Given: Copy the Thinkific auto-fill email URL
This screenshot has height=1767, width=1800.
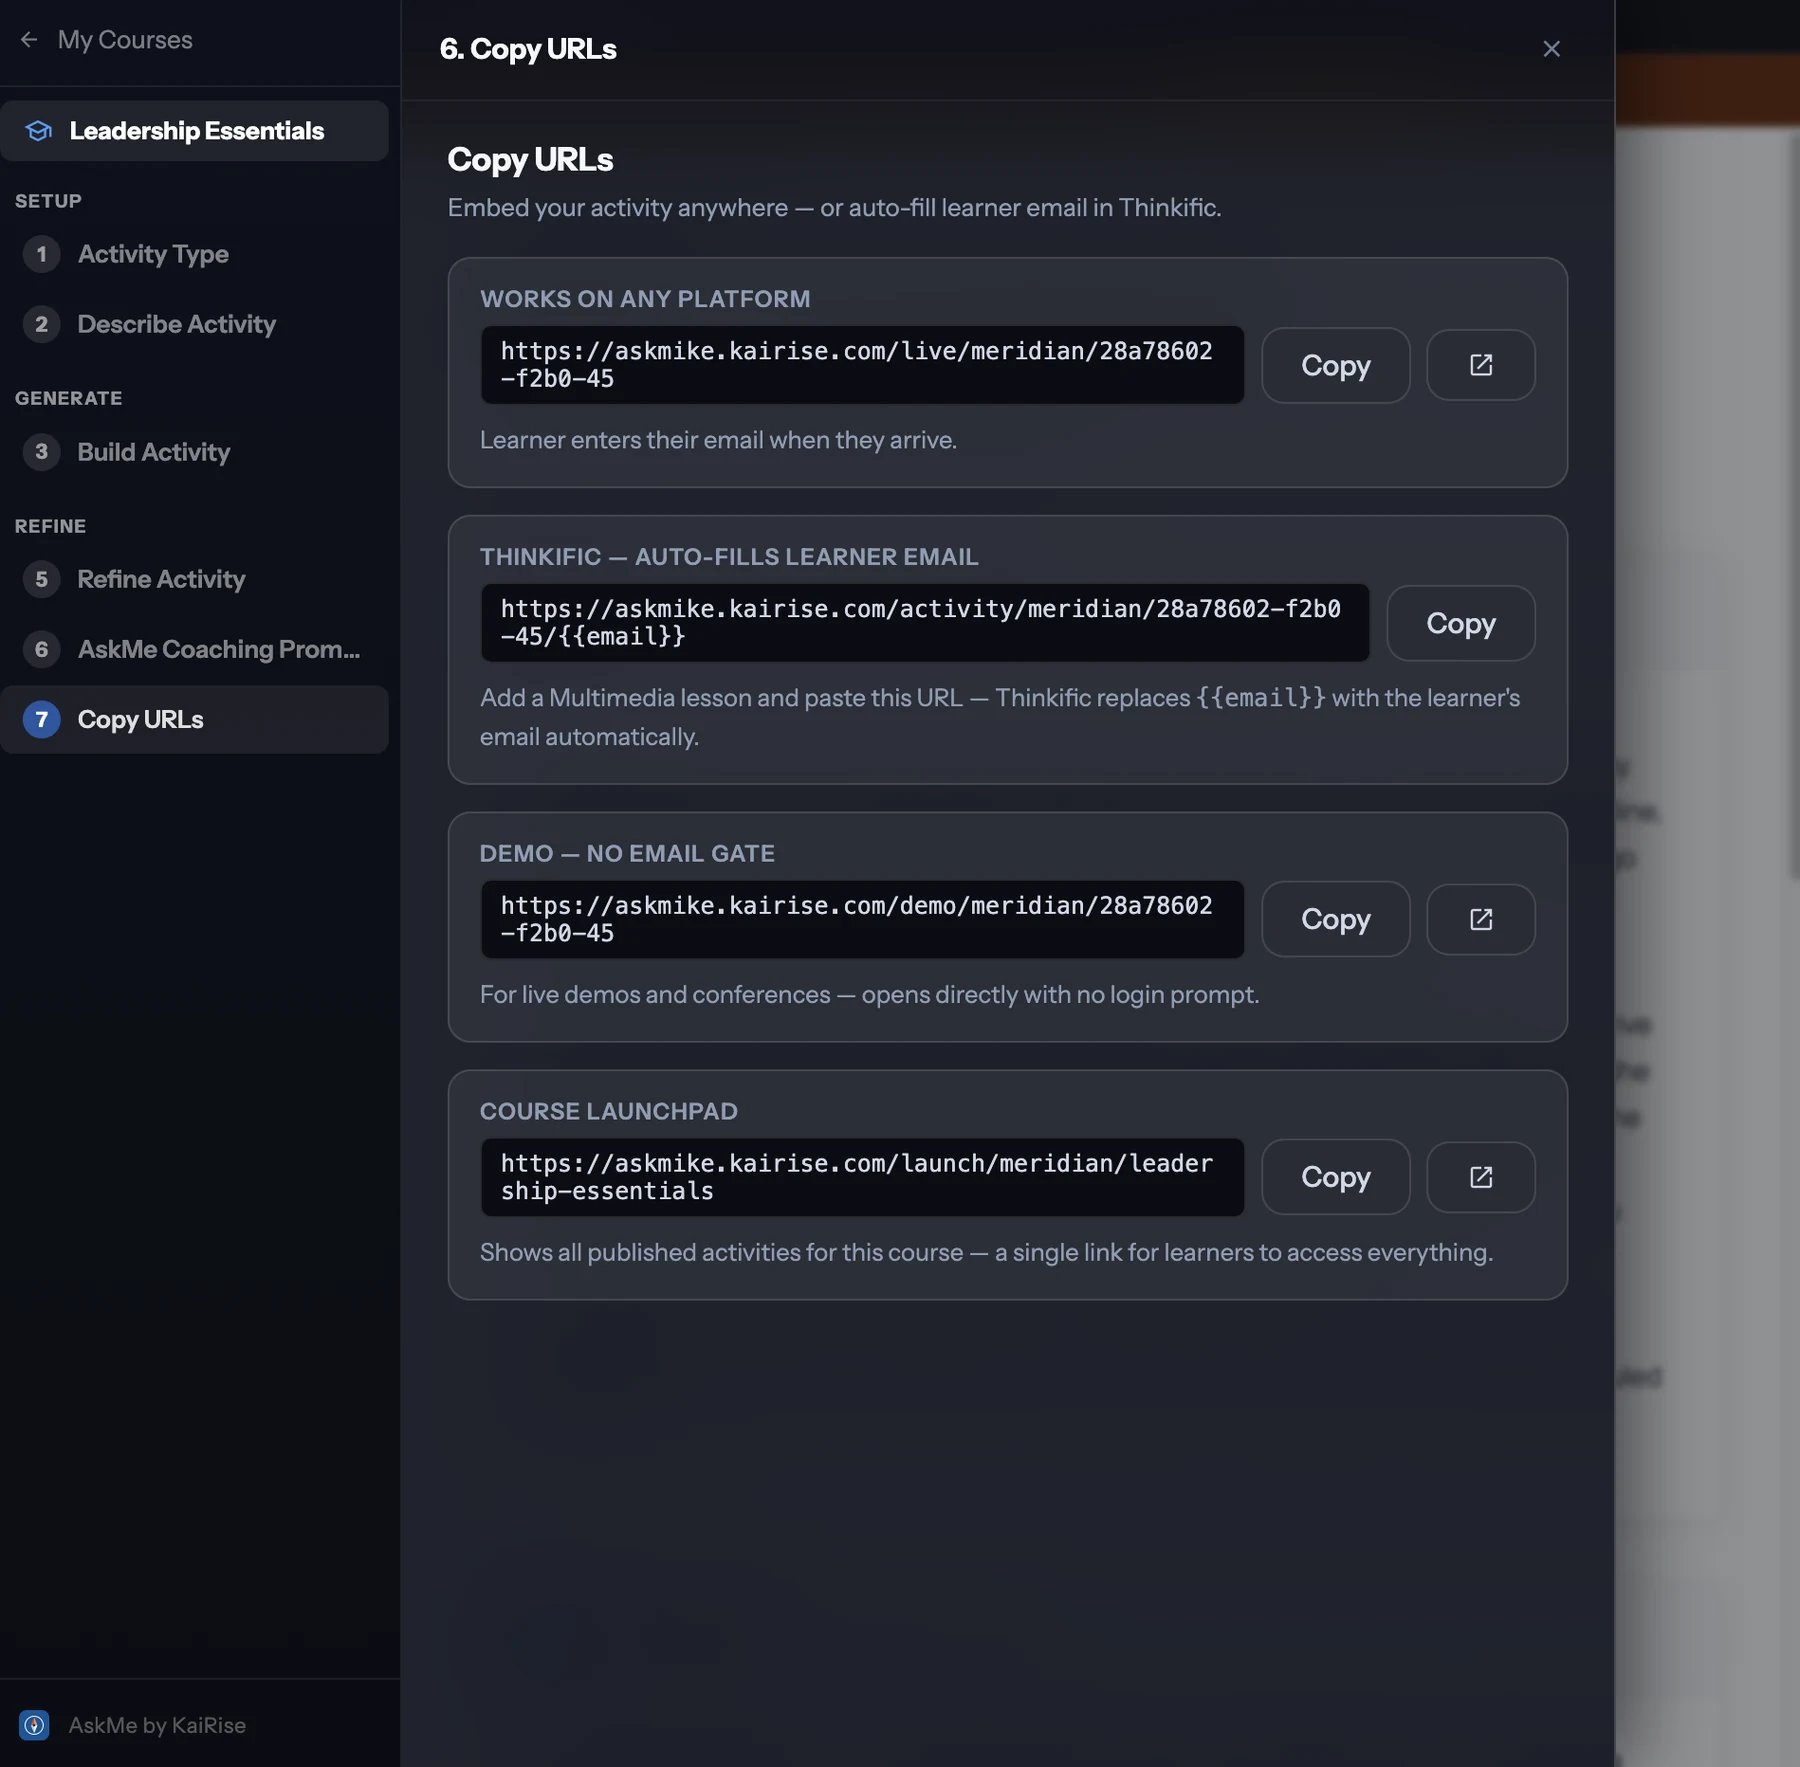Looking at the screenshot, I should (x=1460, y=623).
